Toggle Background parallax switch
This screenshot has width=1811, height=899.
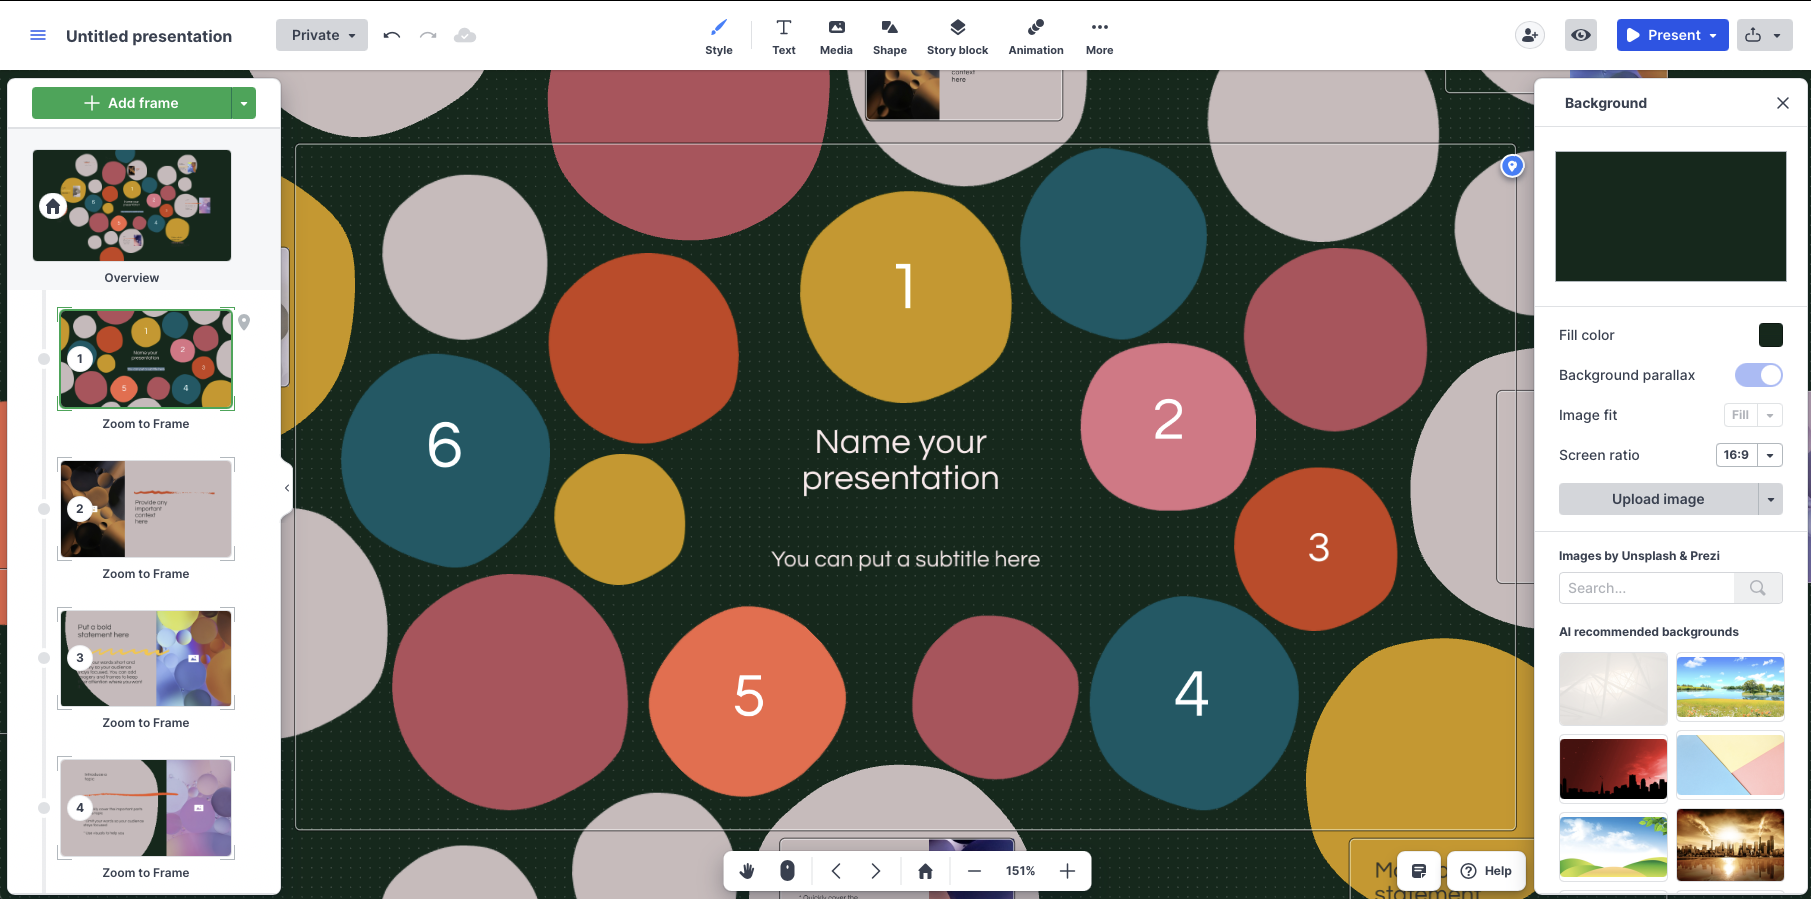tap(1758, 375)
